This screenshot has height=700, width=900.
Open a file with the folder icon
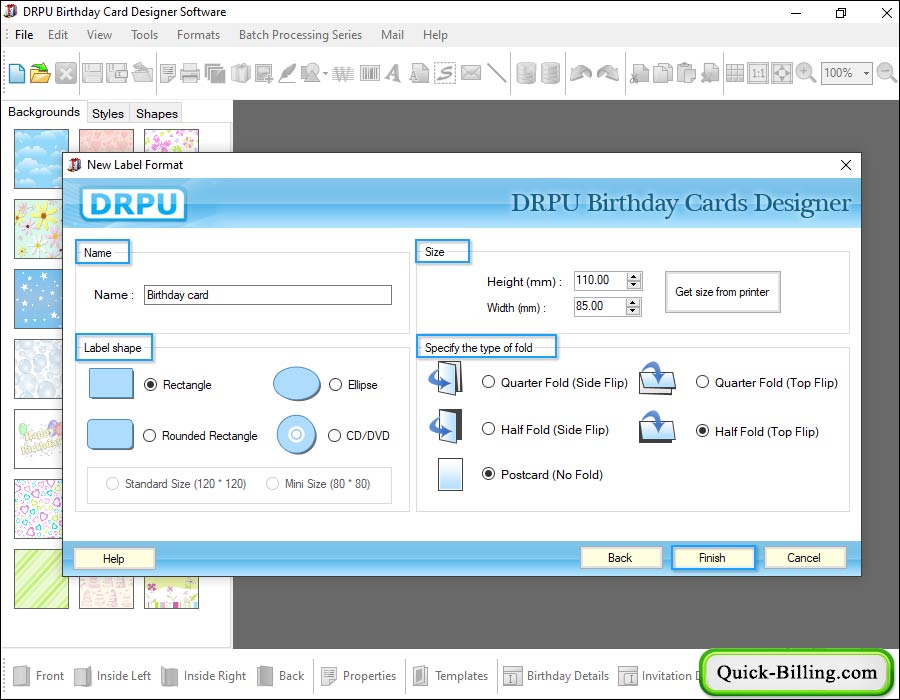click(40, 73)
